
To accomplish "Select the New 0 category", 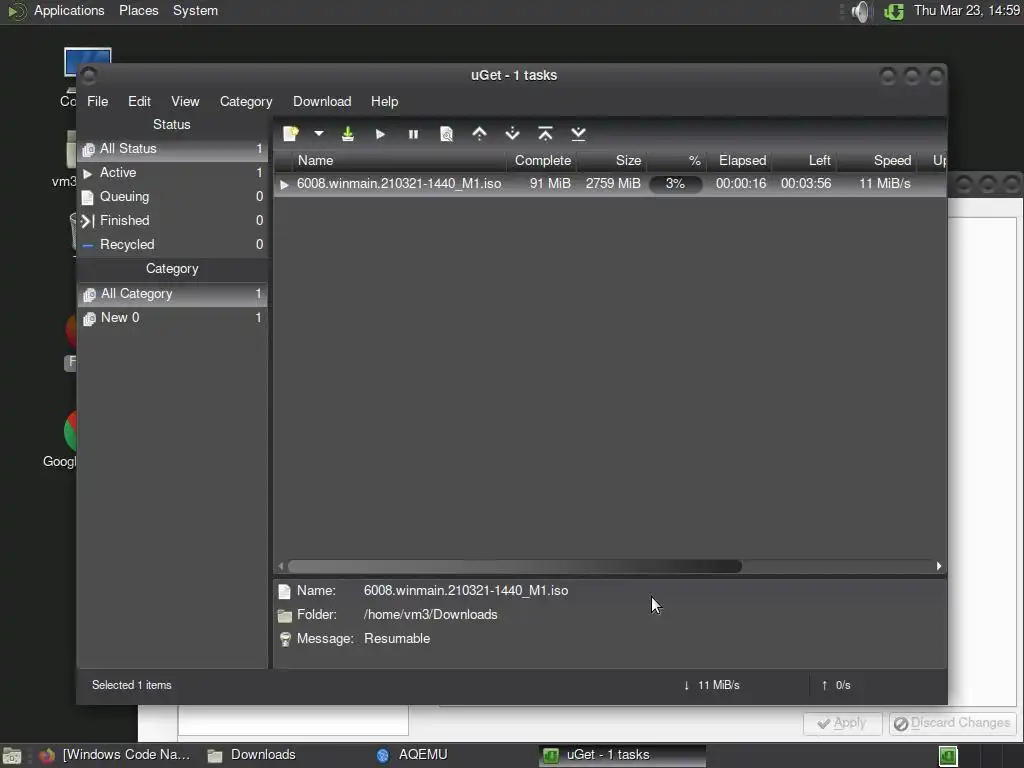I will [172, 317].
